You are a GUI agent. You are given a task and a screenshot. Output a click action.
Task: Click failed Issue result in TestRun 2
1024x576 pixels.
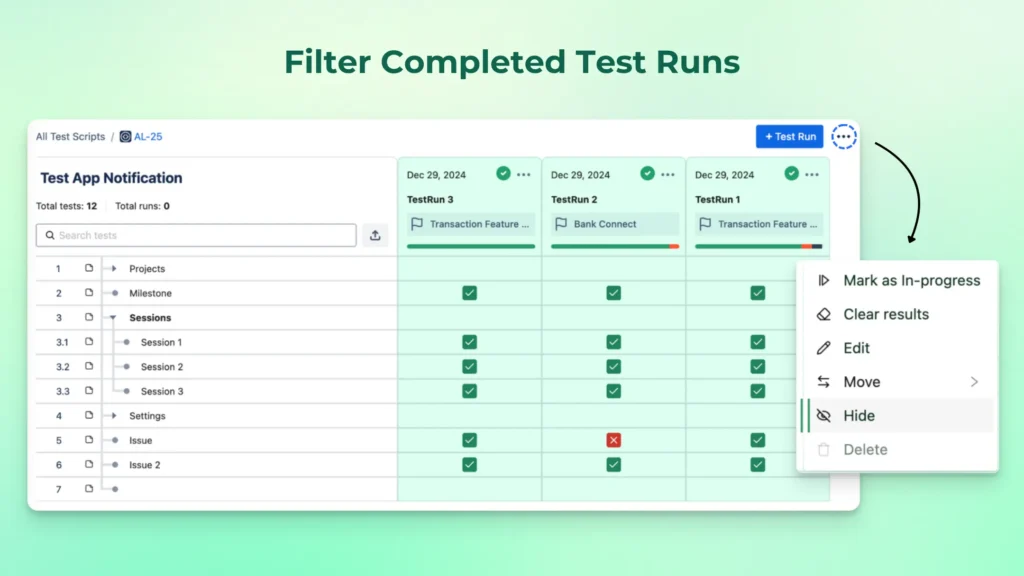pyautogui.click(x=613, y=440)
